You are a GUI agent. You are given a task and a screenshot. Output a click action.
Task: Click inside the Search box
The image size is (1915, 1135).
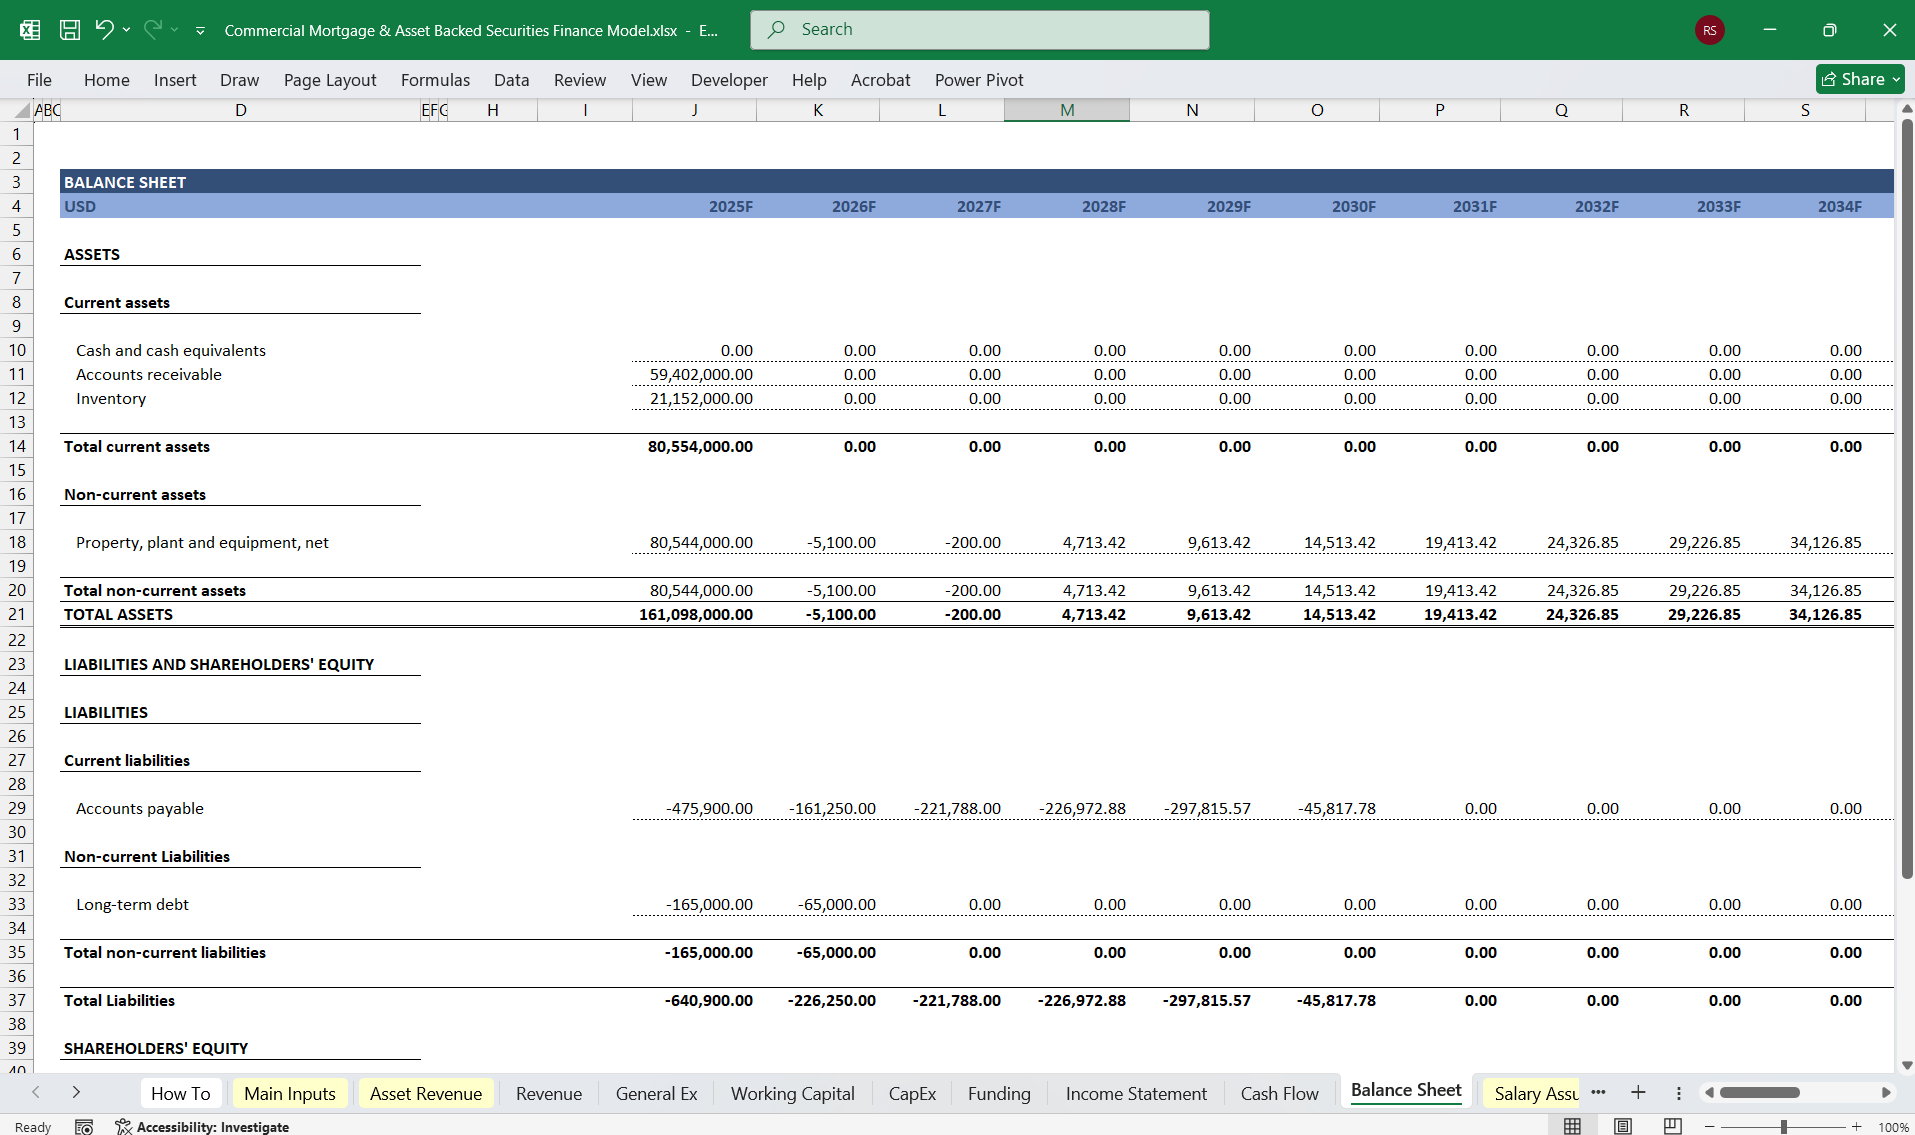(x=978, y=29)
